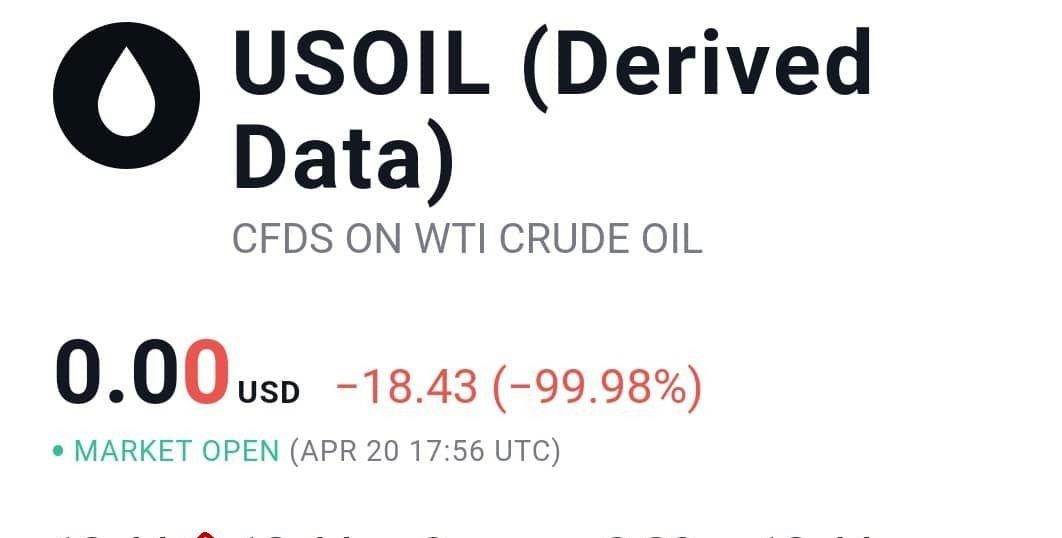1062x538 pixels.
Task: Click the black oil drop logo
Action: pos(127,96)
